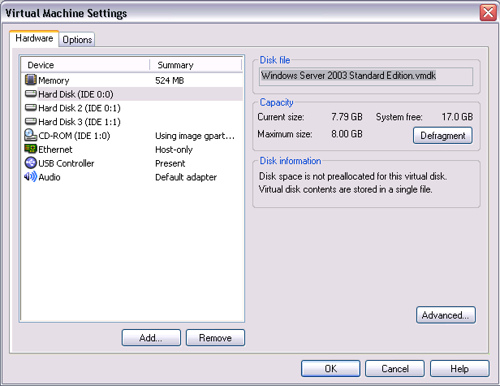The width and height of the screenshot is (500, 386).
Task: Click the Hard Disk 2 drive icon
Action: click(31, 108)
